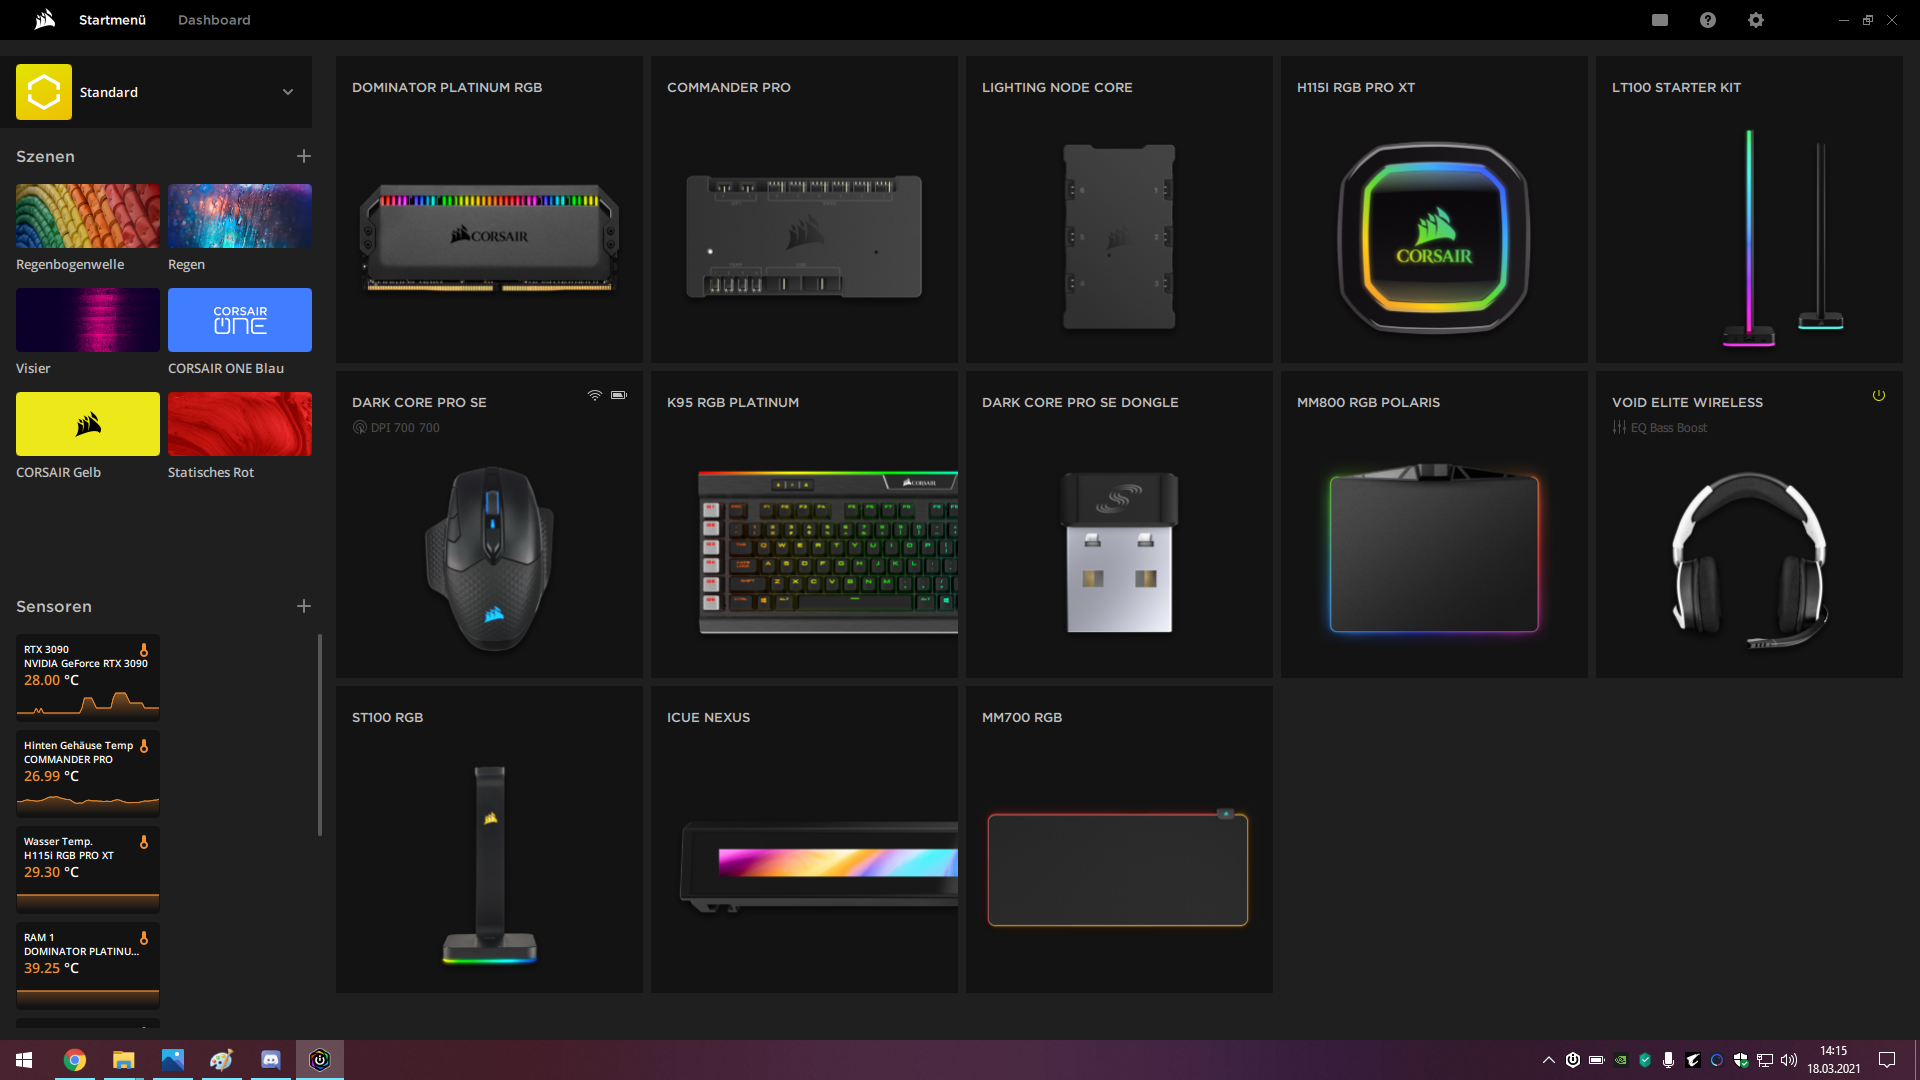Open the Windows Start menu

24,1060
